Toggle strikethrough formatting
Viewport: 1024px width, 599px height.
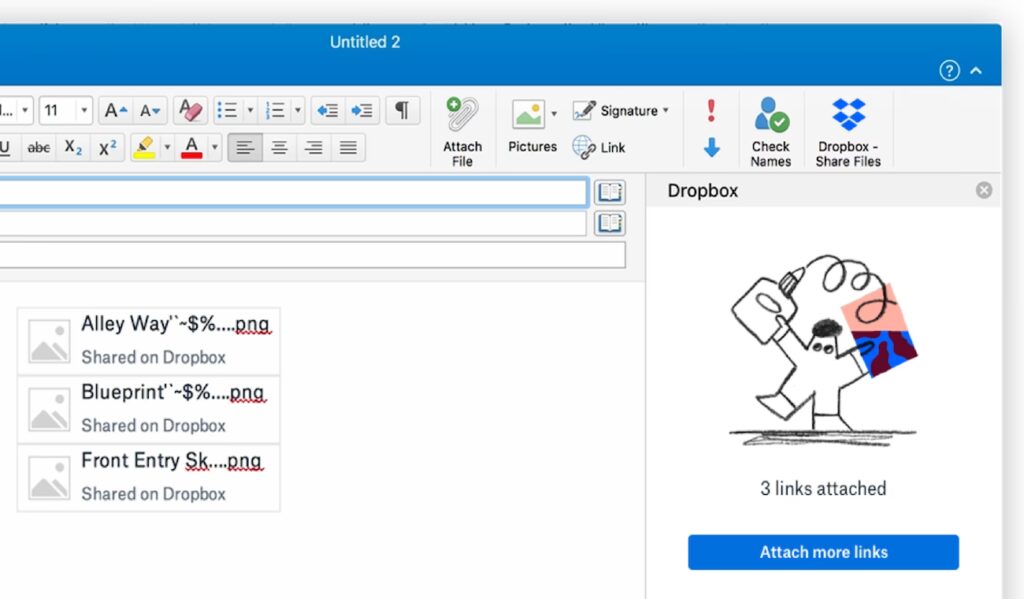pos(39,148)
